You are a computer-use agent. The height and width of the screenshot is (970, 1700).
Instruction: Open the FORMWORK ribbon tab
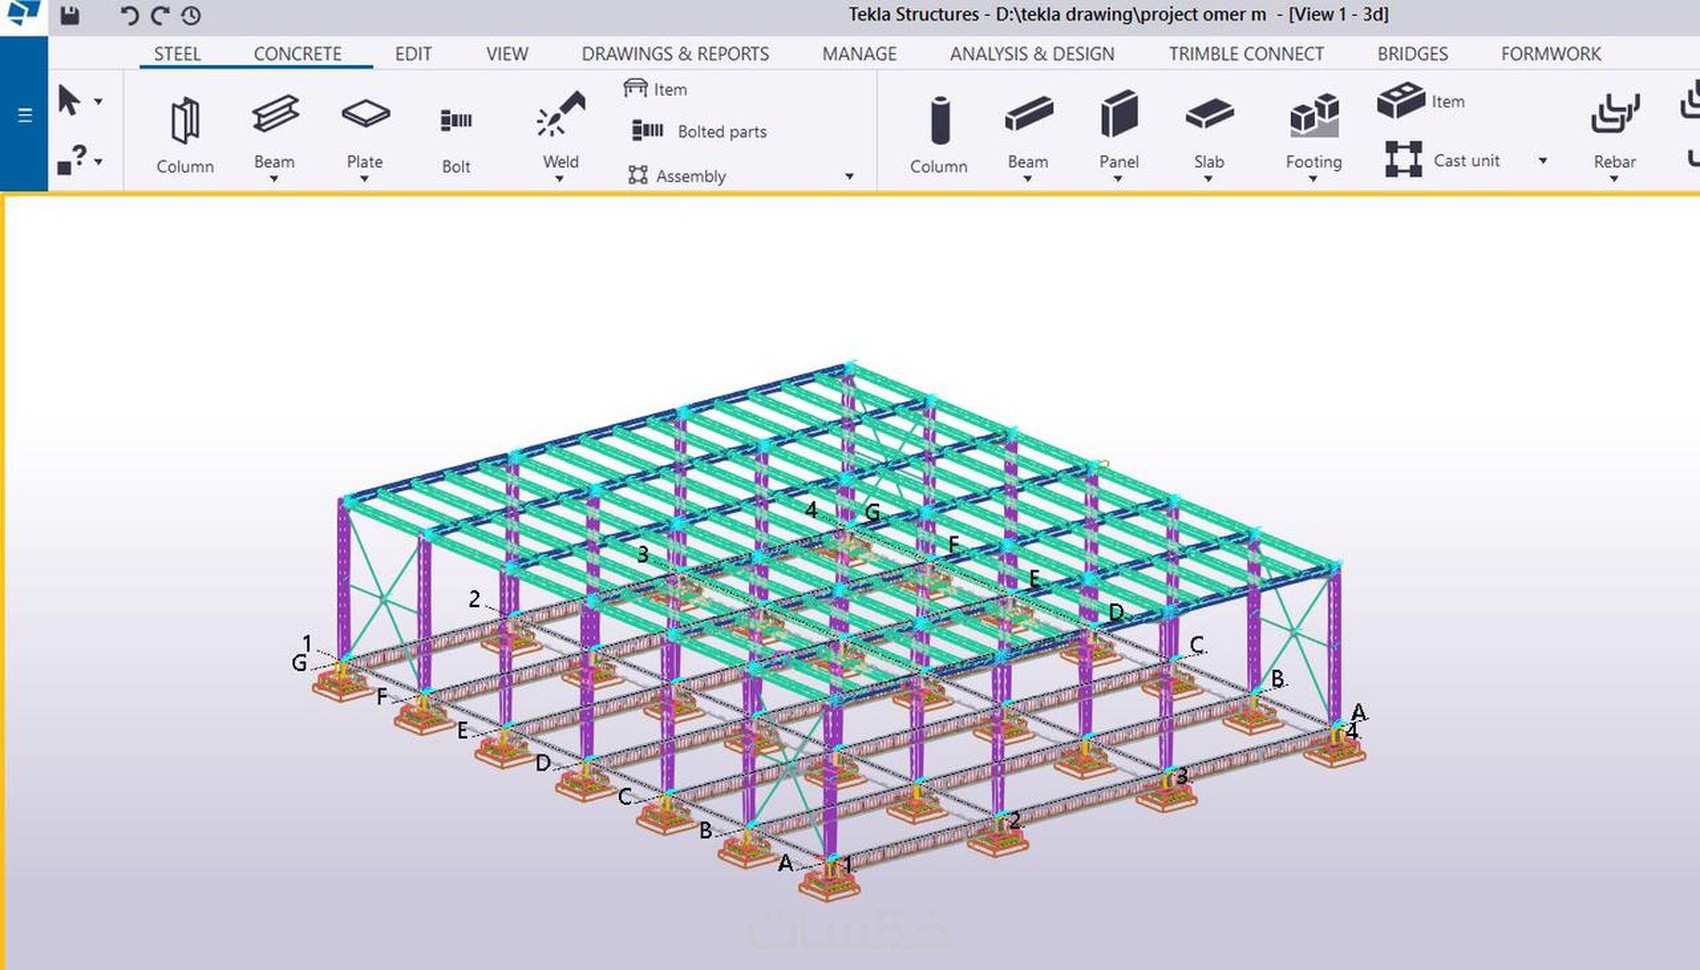[x=1551, y=54]
